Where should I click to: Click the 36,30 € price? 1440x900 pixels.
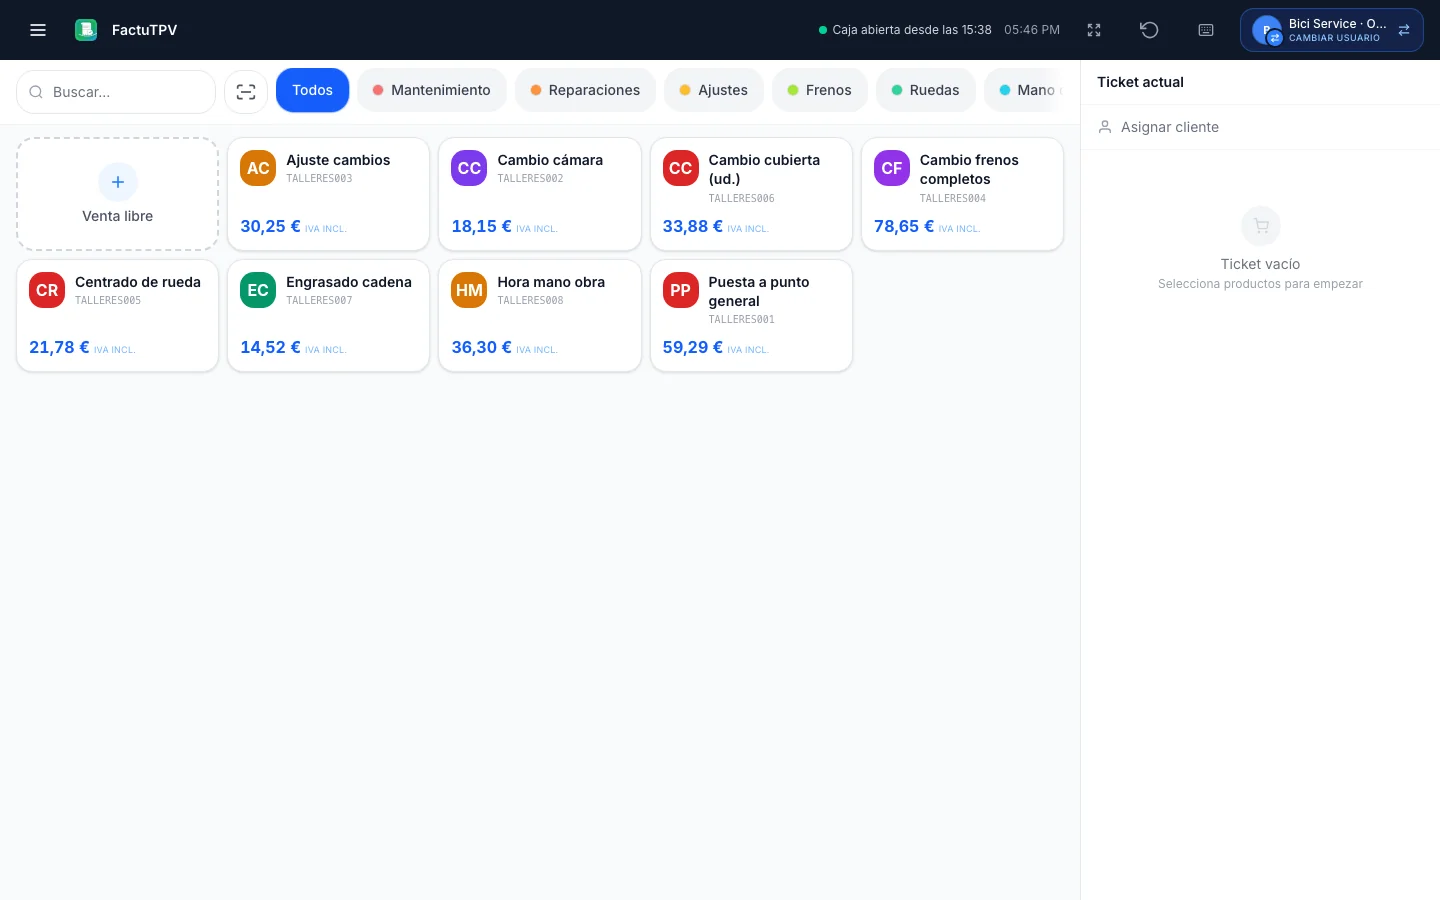[x=481, y=347]
